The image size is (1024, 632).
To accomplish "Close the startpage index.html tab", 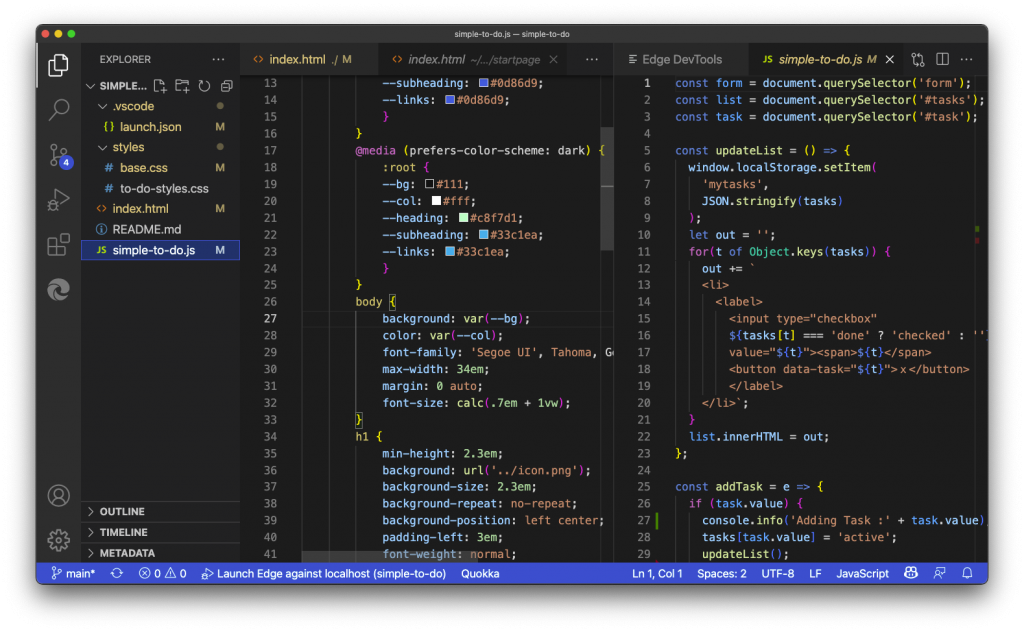I will tap(553, 59).
